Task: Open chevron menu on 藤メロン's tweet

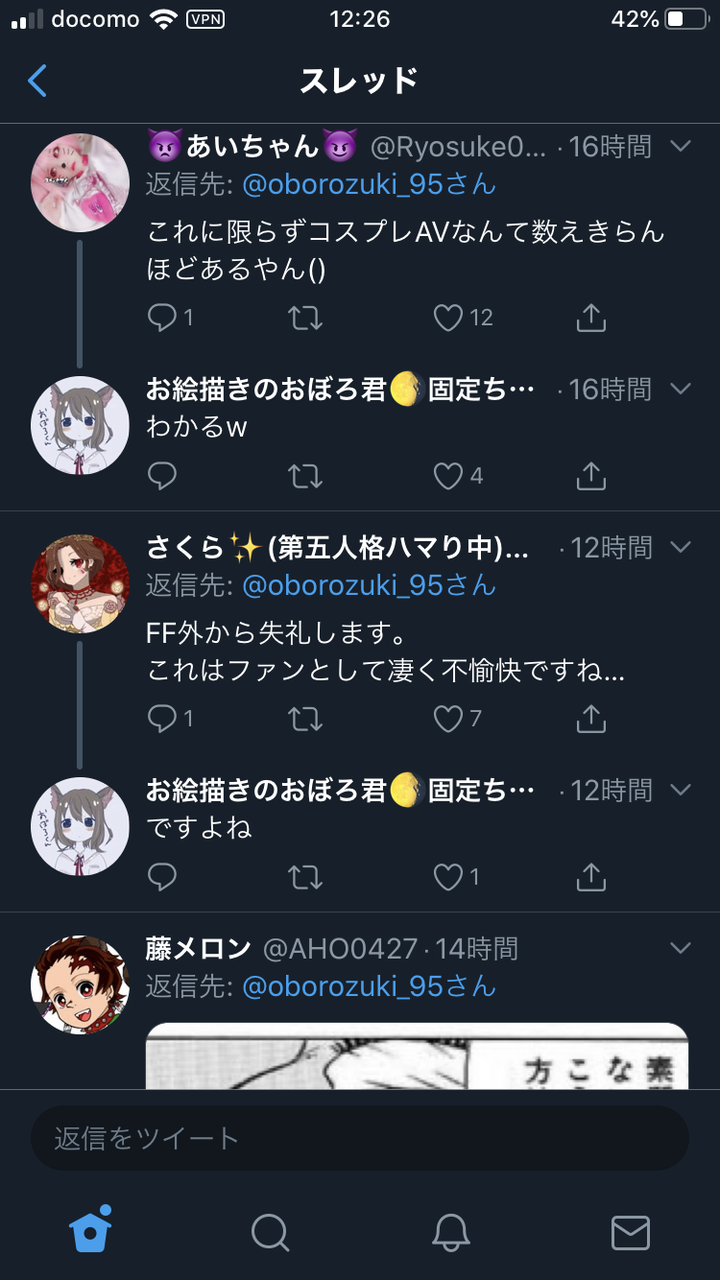Action: click(680, 947)
